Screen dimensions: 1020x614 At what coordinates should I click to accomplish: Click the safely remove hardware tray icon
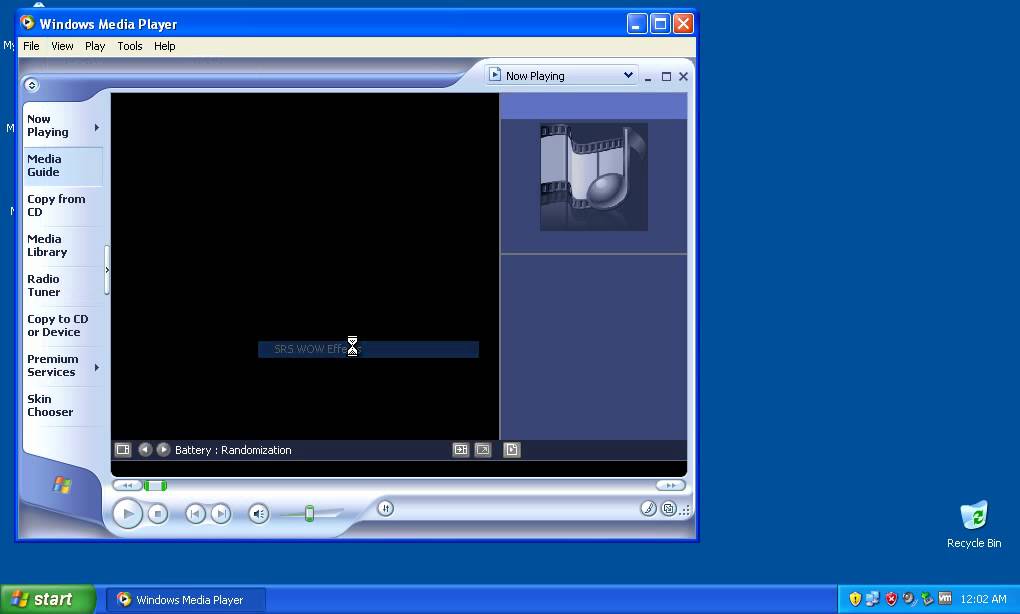[928, 598]
